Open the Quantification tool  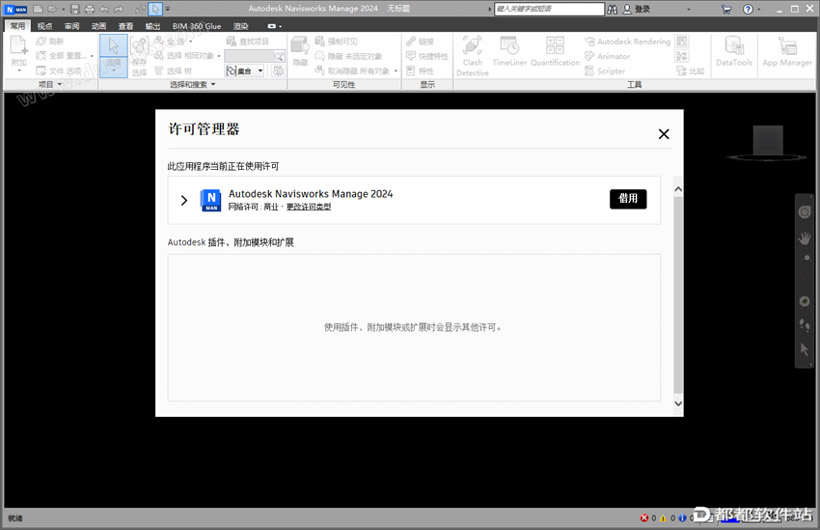[x=555, y=51]
